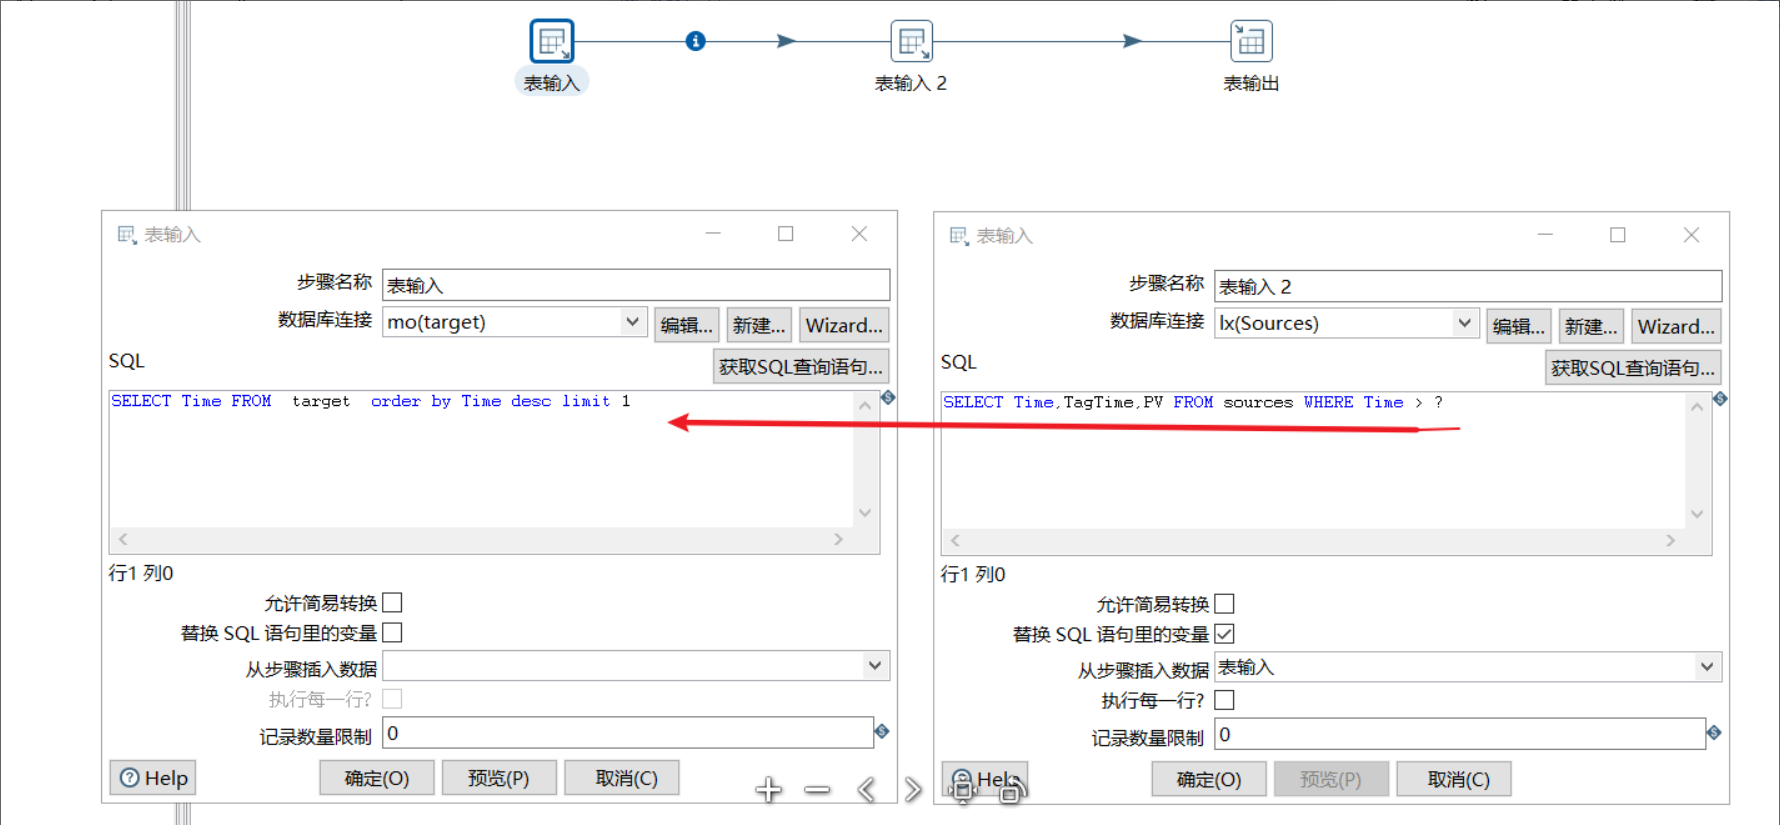Open the lx(Sources) database connection dropdown
Screen dimensions: 1780x825
[1464, 323]
